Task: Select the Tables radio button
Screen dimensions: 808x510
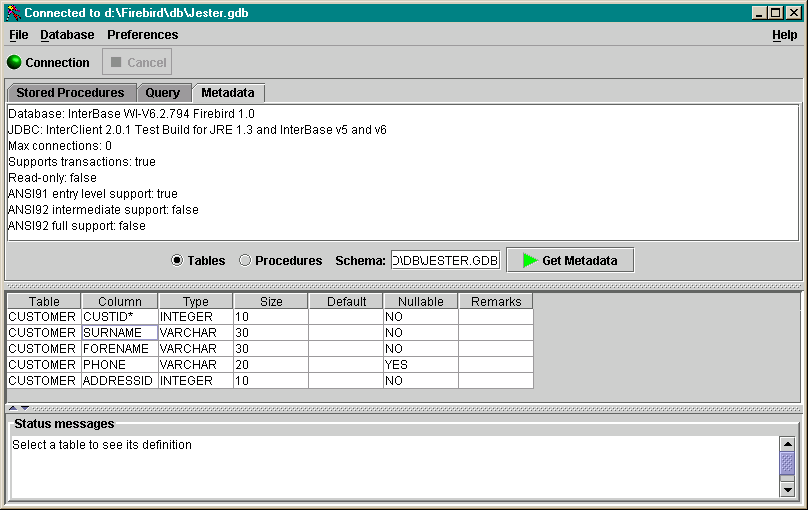Action: point(177,261)
